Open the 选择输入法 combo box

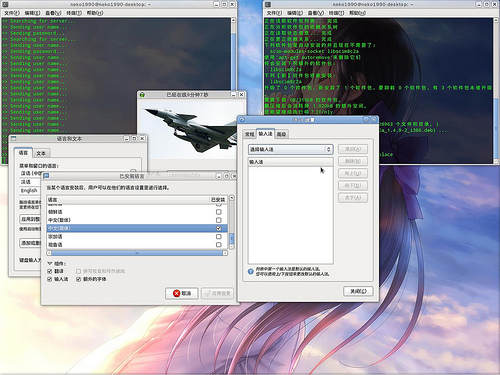(x=290, y=149)
